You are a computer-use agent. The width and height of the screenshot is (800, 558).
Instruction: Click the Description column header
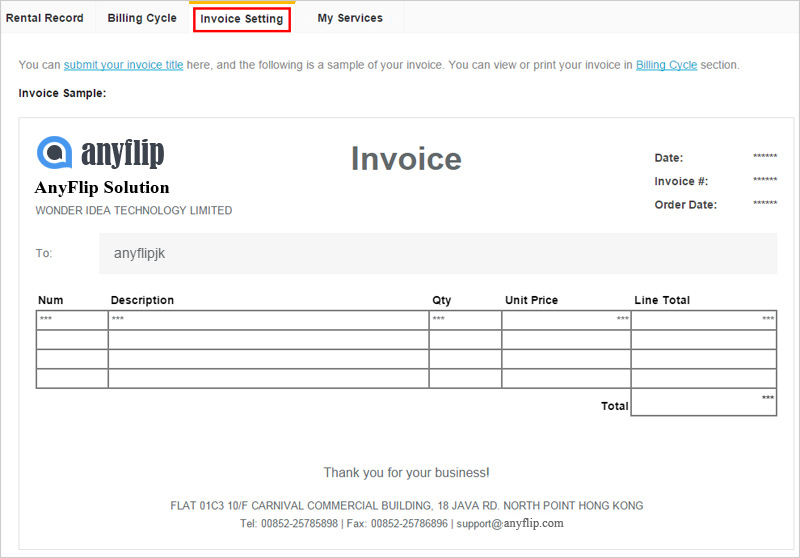[142, 300]
